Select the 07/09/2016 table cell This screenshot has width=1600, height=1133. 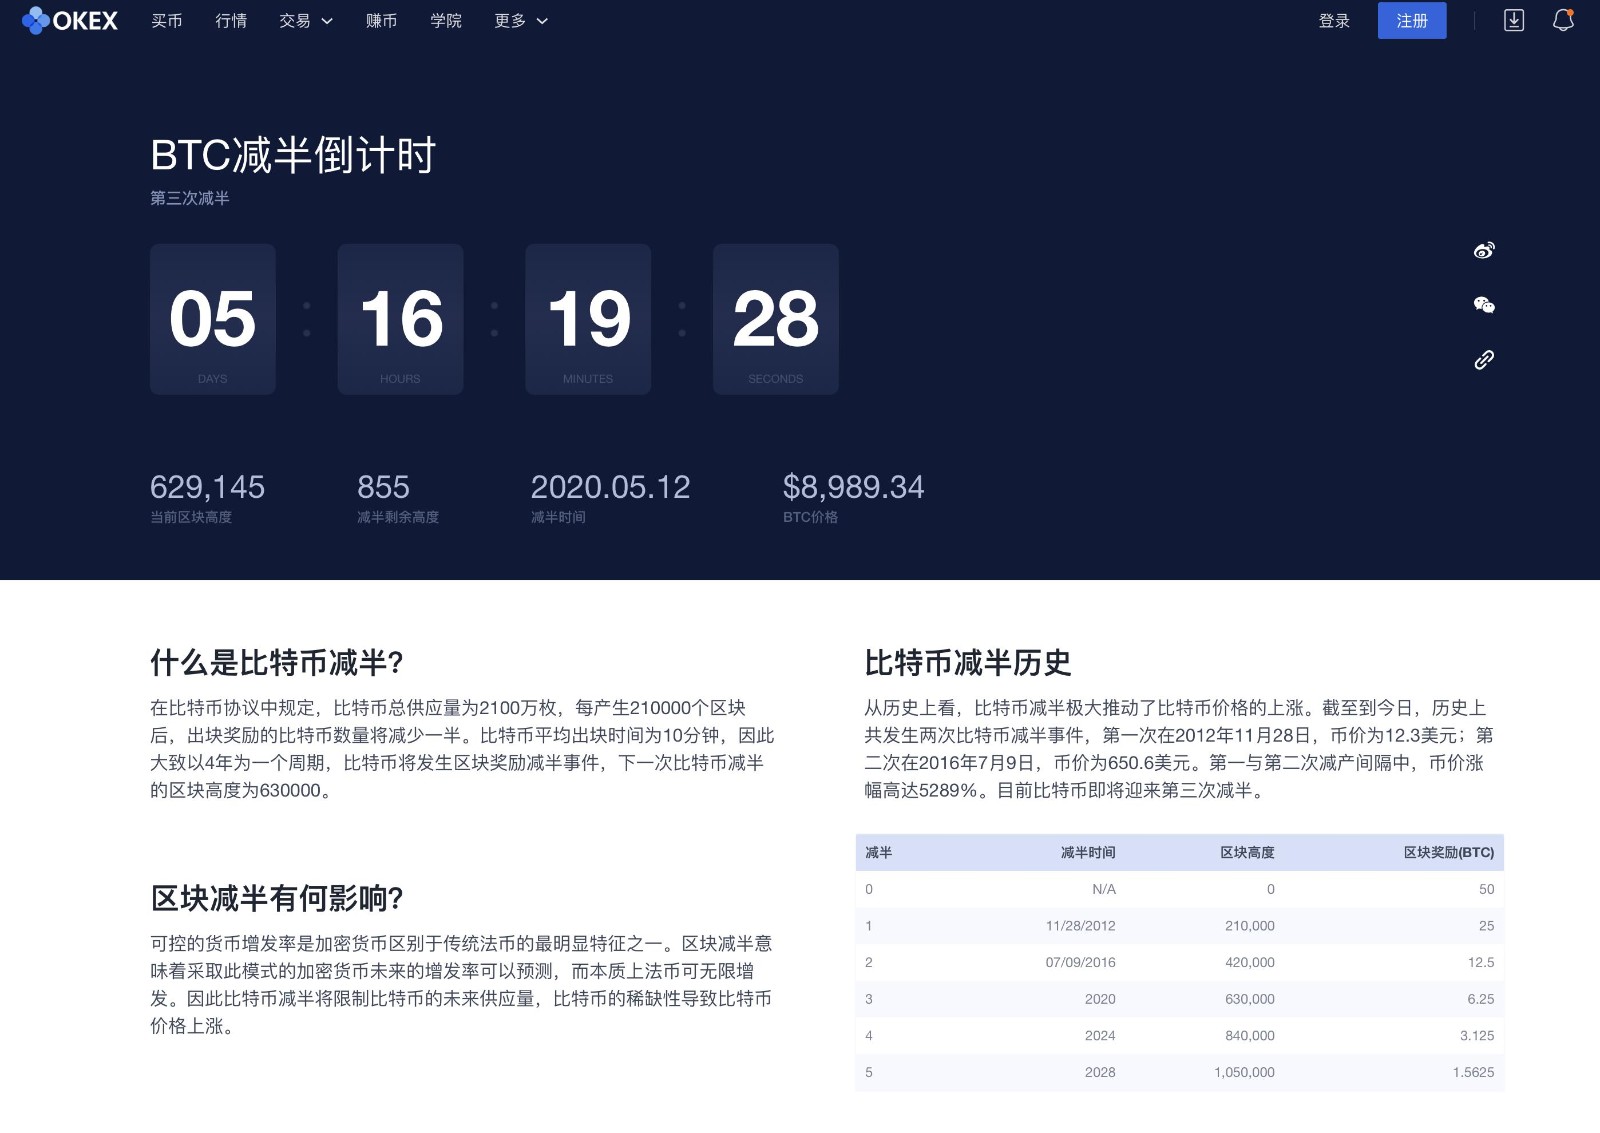(1080, 962)
